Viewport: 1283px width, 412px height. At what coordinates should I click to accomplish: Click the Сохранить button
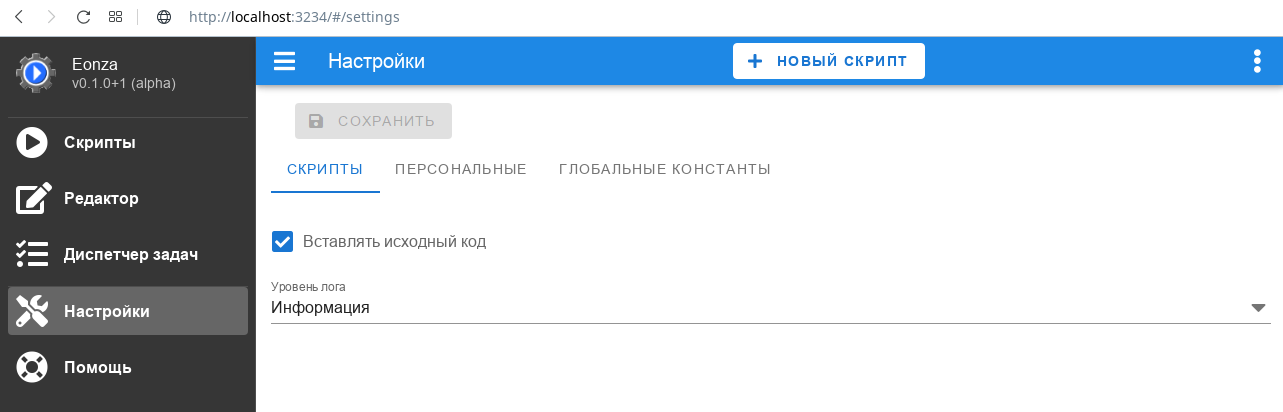click(x=373, y=121)
